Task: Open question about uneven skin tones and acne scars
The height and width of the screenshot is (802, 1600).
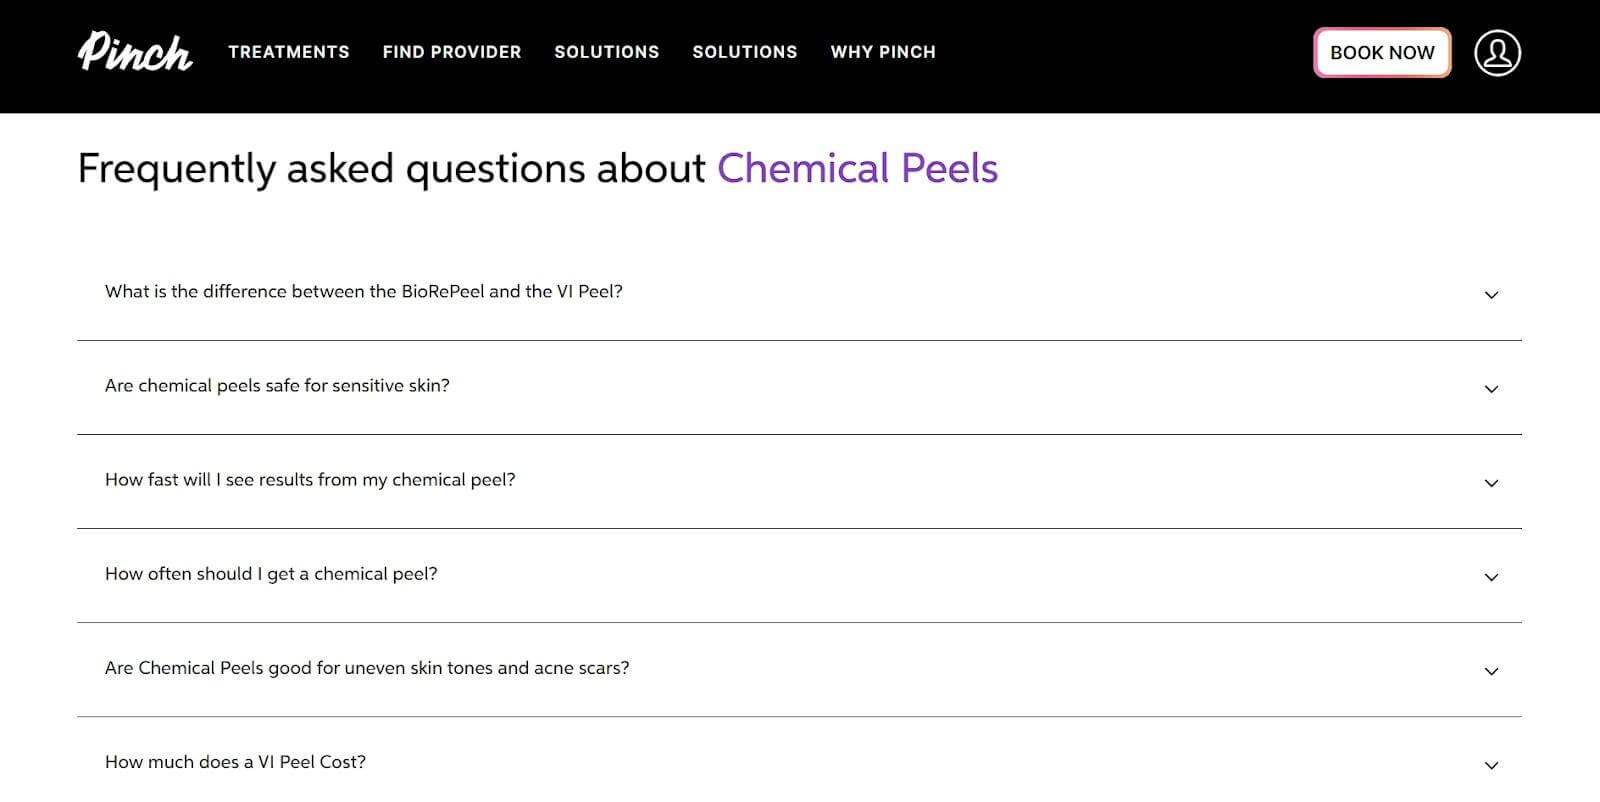Action: 367,668
